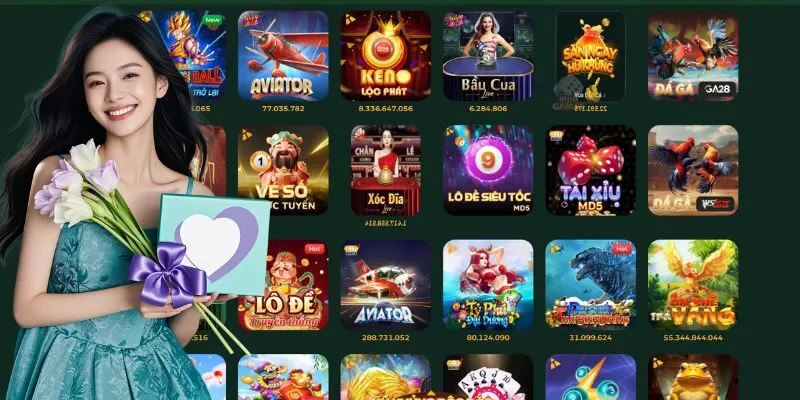The width and height of the screenshot is (800, 400).
Task: Select Lô Đề Siêu Tốc MD5 game
Action: (488, 170)
